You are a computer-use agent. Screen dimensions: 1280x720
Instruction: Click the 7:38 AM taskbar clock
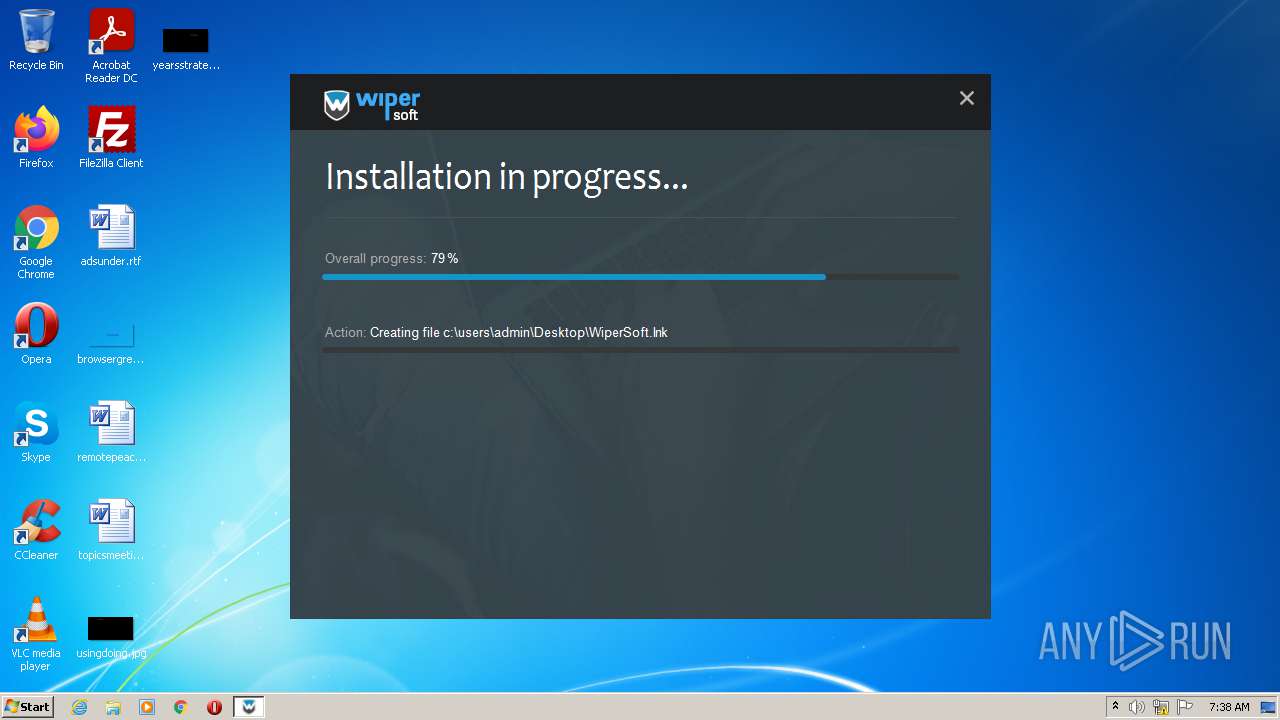[x=1229, y=707]
